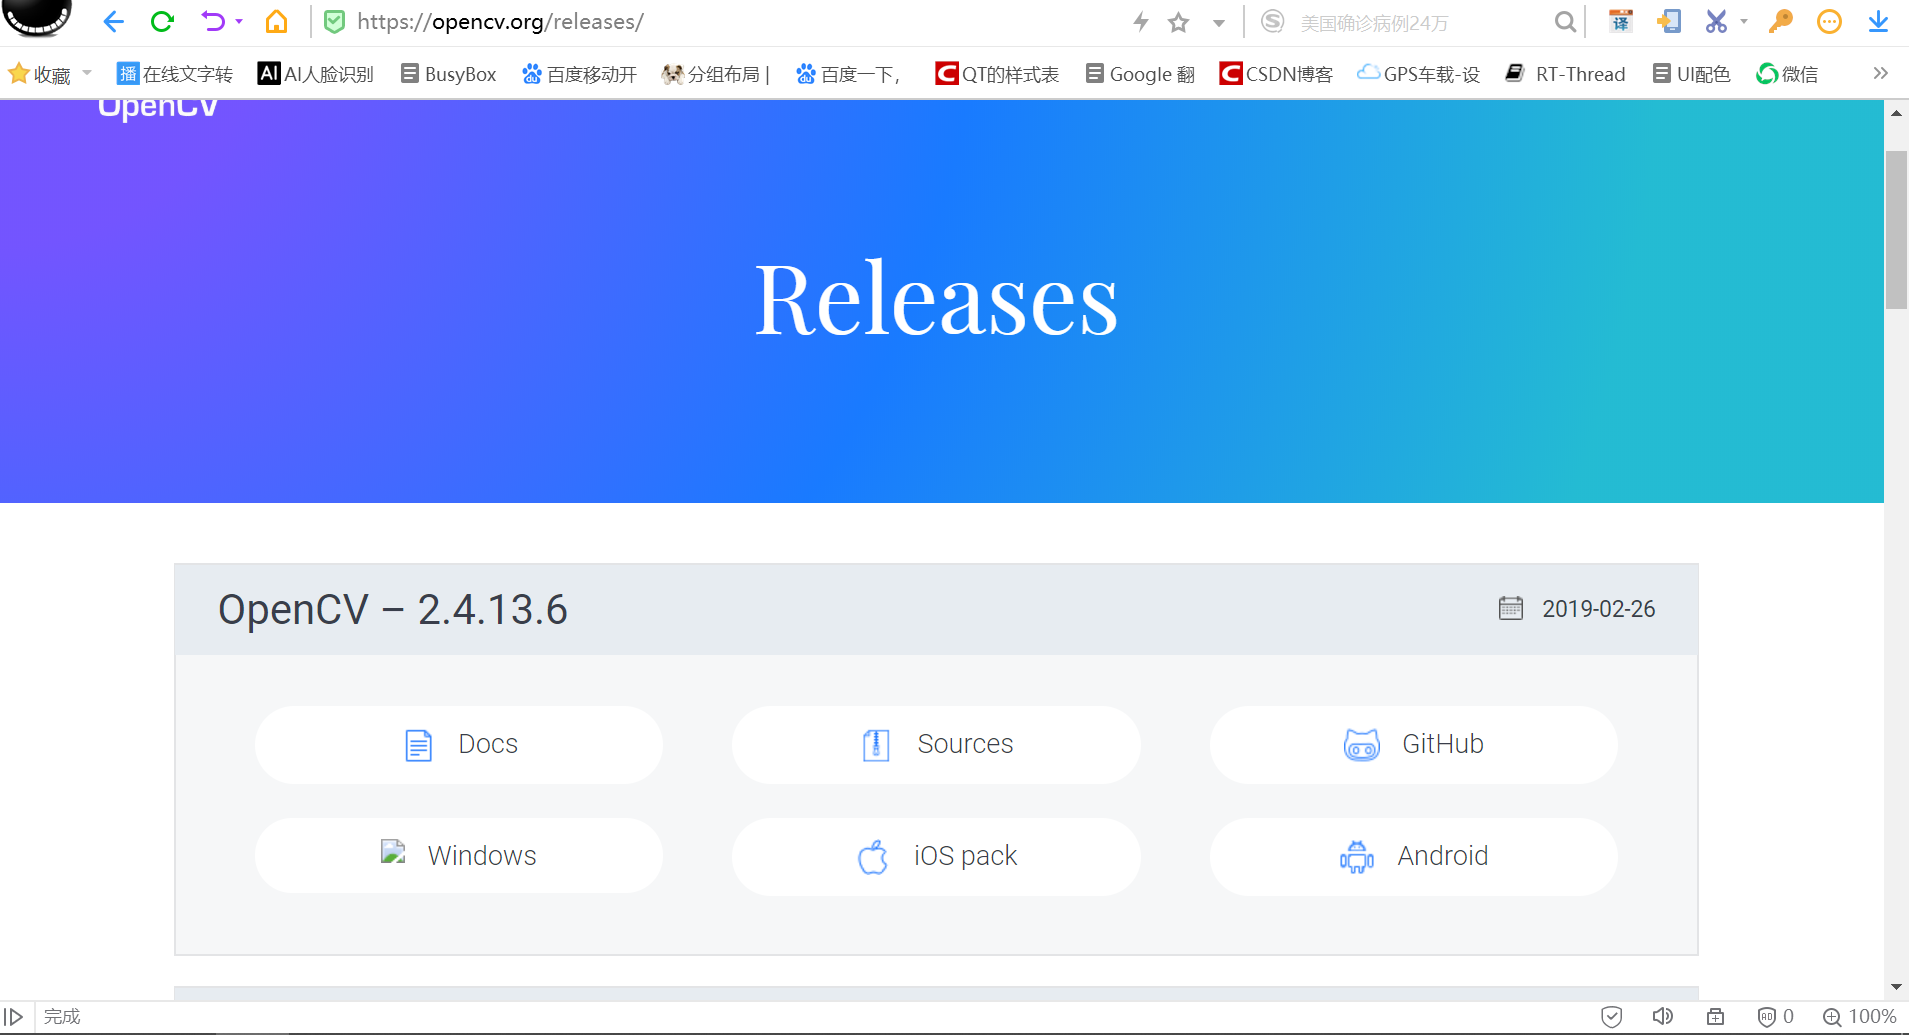Click the status bar box icon
This screenshot has height=1035, width=1909.
tap(1715, 1017)
